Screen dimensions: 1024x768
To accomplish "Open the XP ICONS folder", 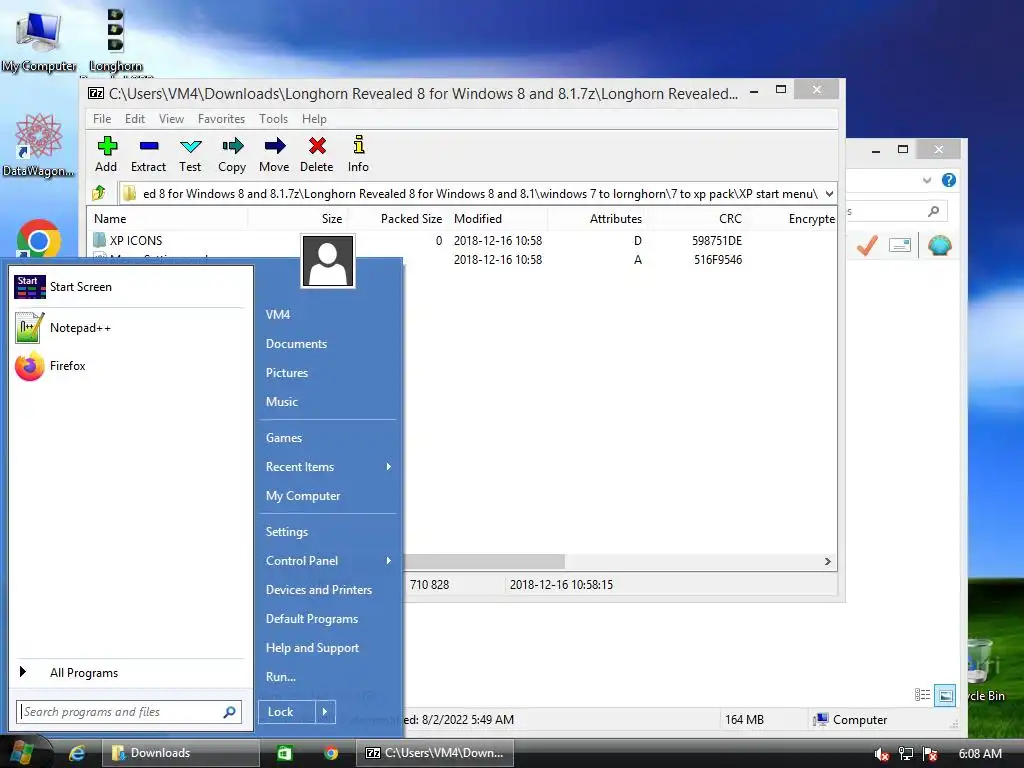I will (x=136, y=240).
